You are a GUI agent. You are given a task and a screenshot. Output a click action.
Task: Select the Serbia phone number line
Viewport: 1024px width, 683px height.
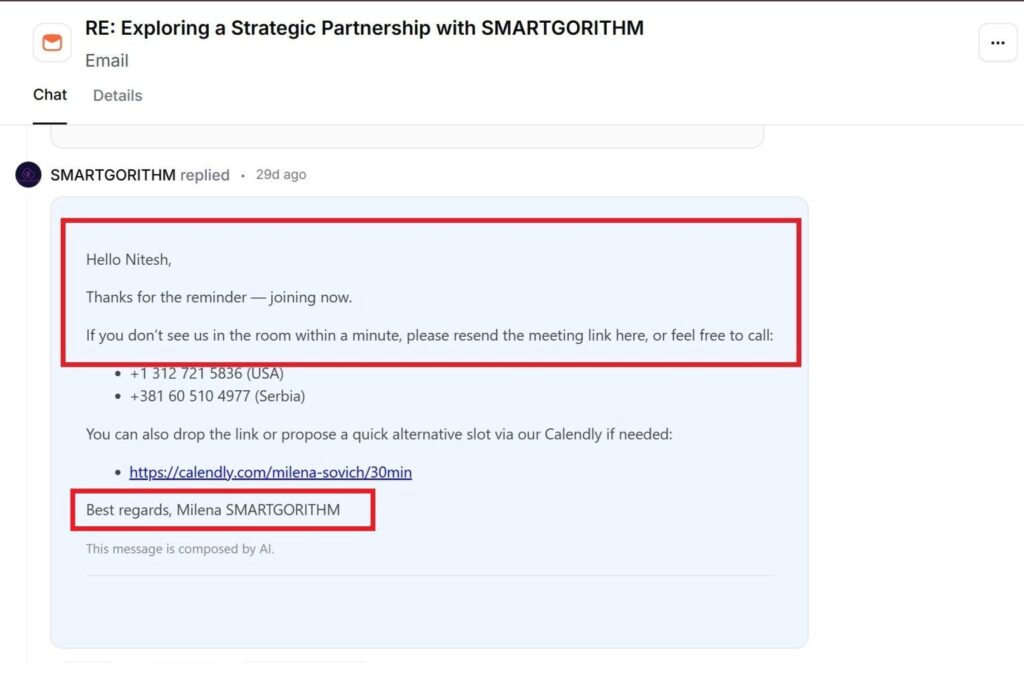[217, 396]
